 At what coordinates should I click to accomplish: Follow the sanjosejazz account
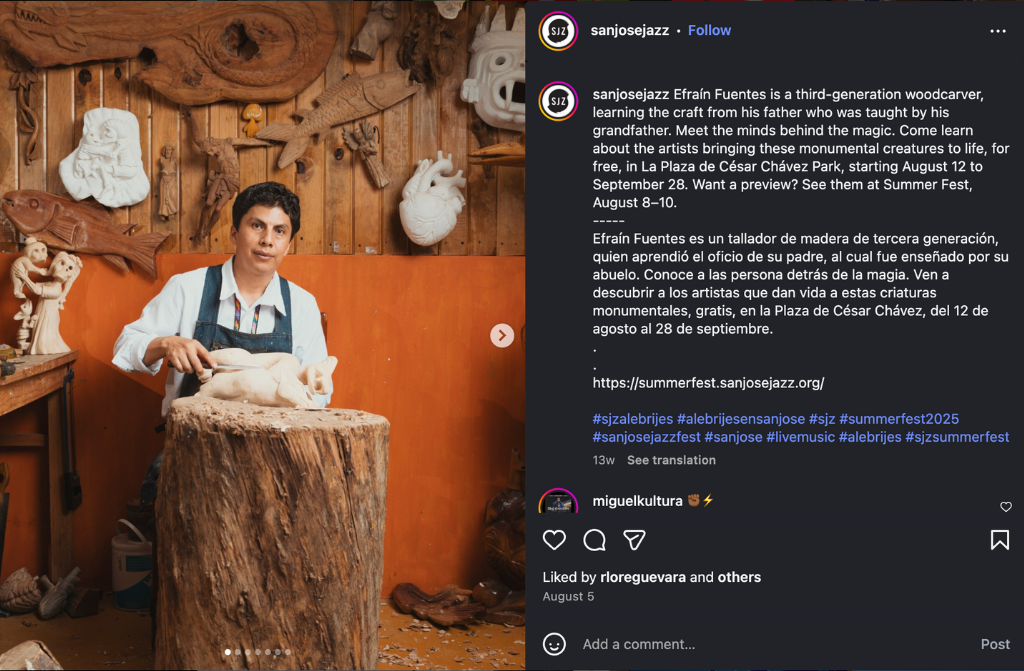pos(709,31)
